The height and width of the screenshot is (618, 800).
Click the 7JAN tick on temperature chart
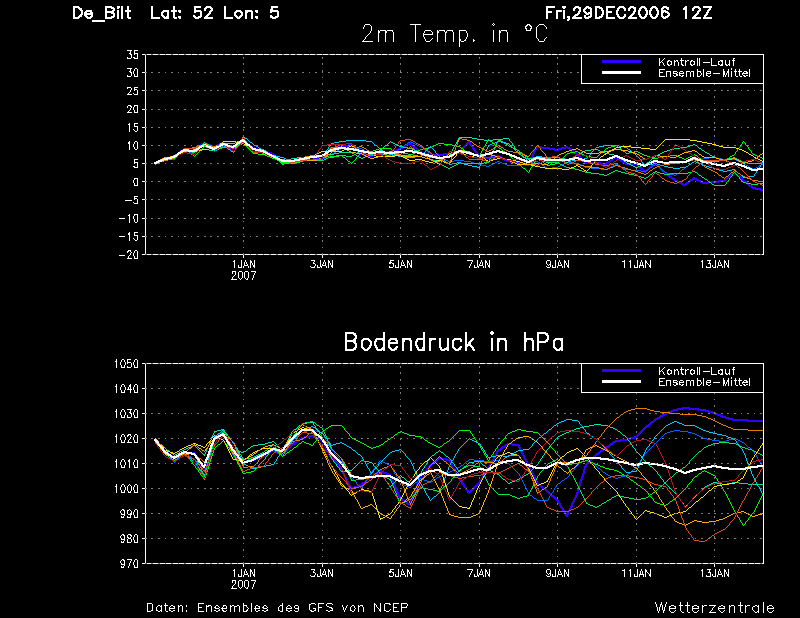(479, 264)
